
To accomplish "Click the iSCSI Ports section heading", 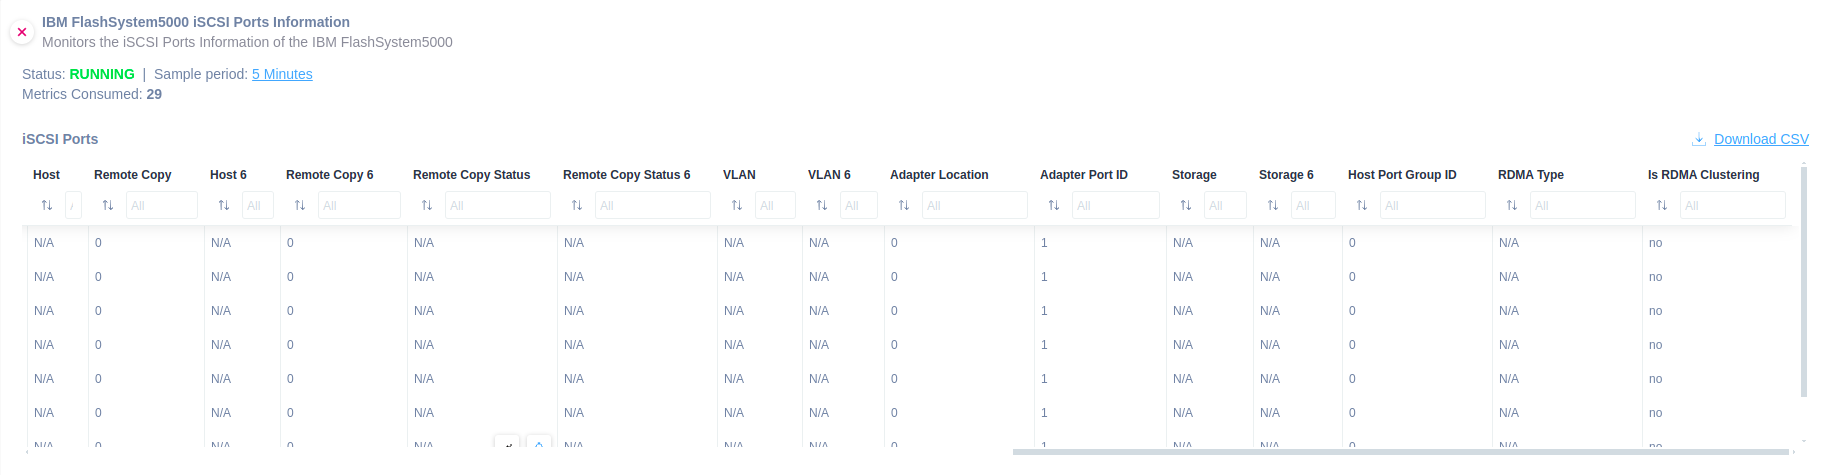I will tap(60, 139).
